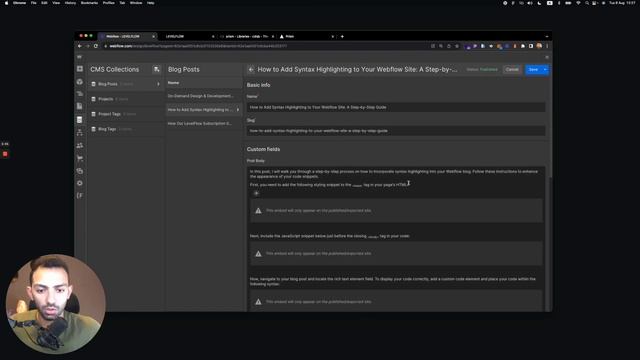Open the Navigator panel icon
The image size is (640, 360).
click(80, 94)
